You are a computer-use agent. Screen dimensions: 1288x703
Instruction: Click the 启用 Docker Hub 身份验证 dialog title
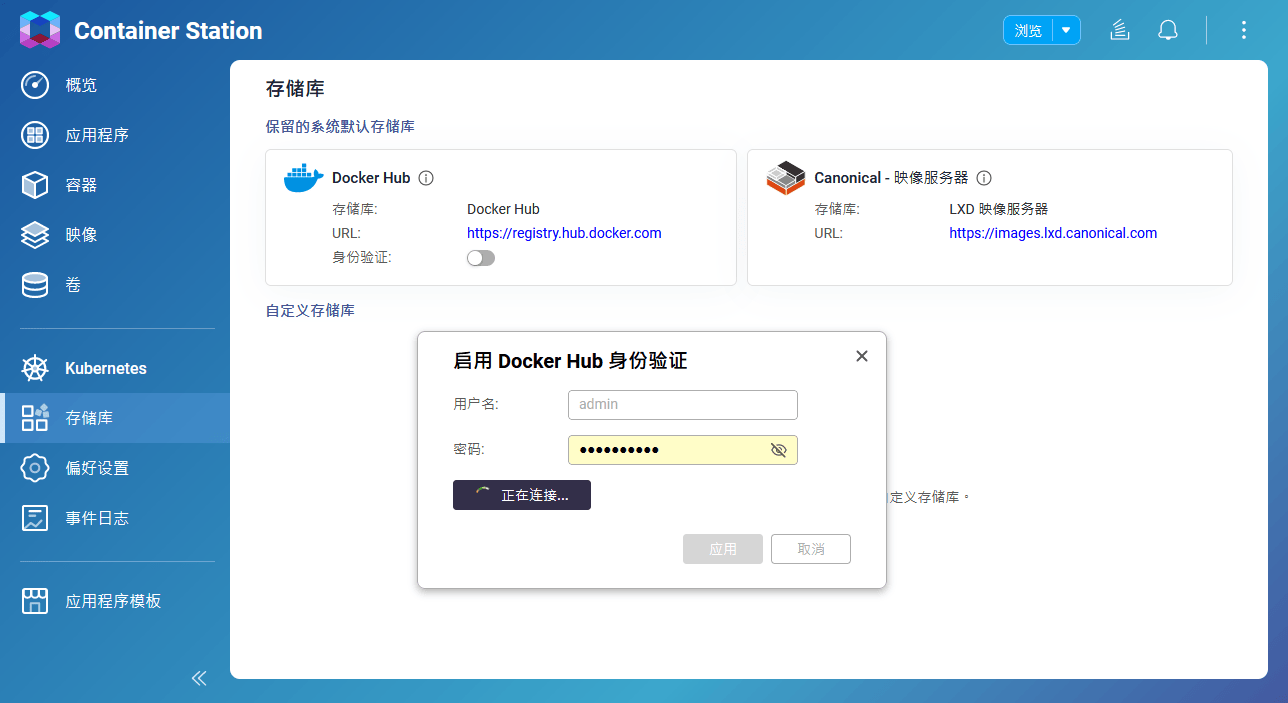click(570, 361)
